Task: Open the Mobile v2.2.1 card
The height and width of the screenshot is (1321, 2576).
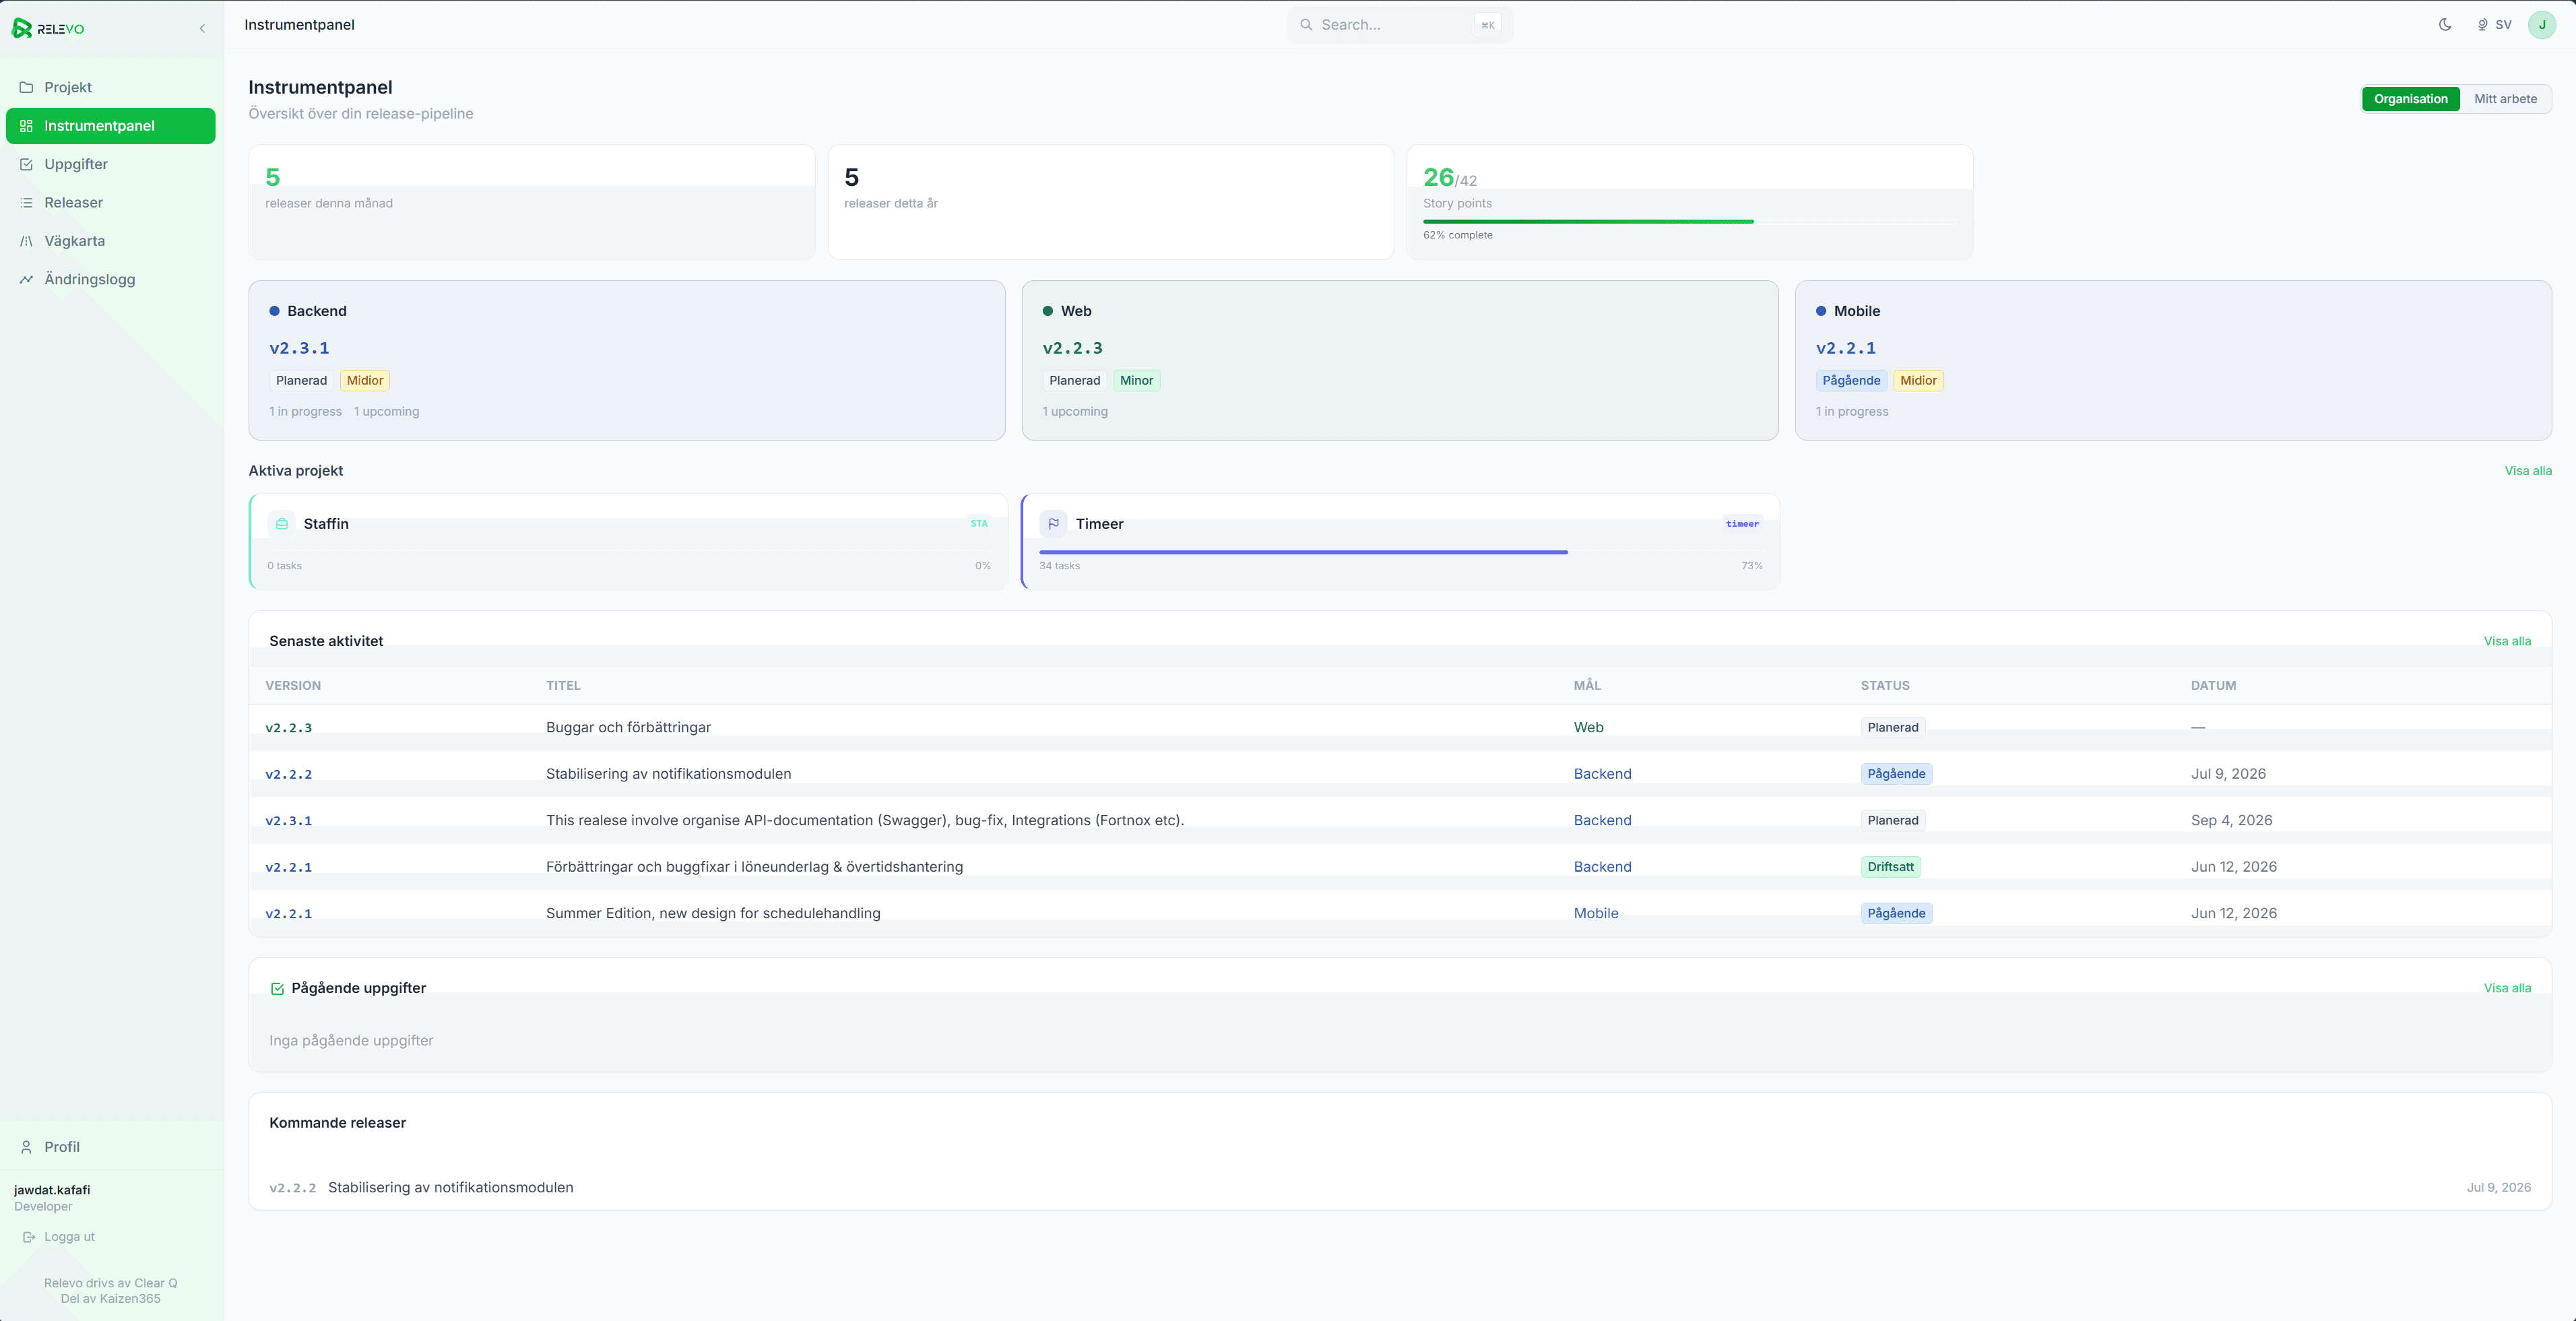Action: click(2173, 360)
